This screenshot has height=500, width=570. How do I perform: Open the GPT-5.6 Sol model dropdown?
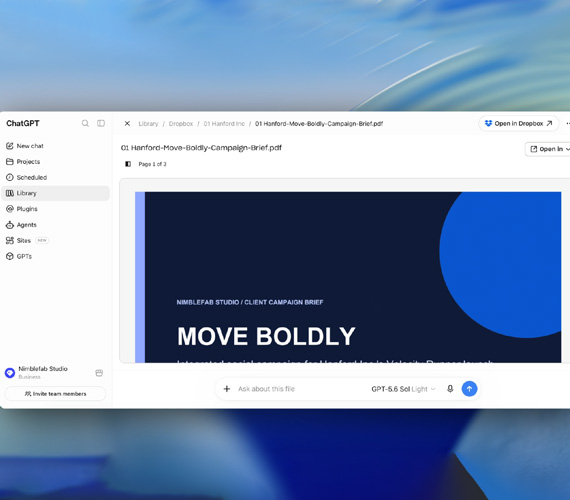(x=403, y=389)
